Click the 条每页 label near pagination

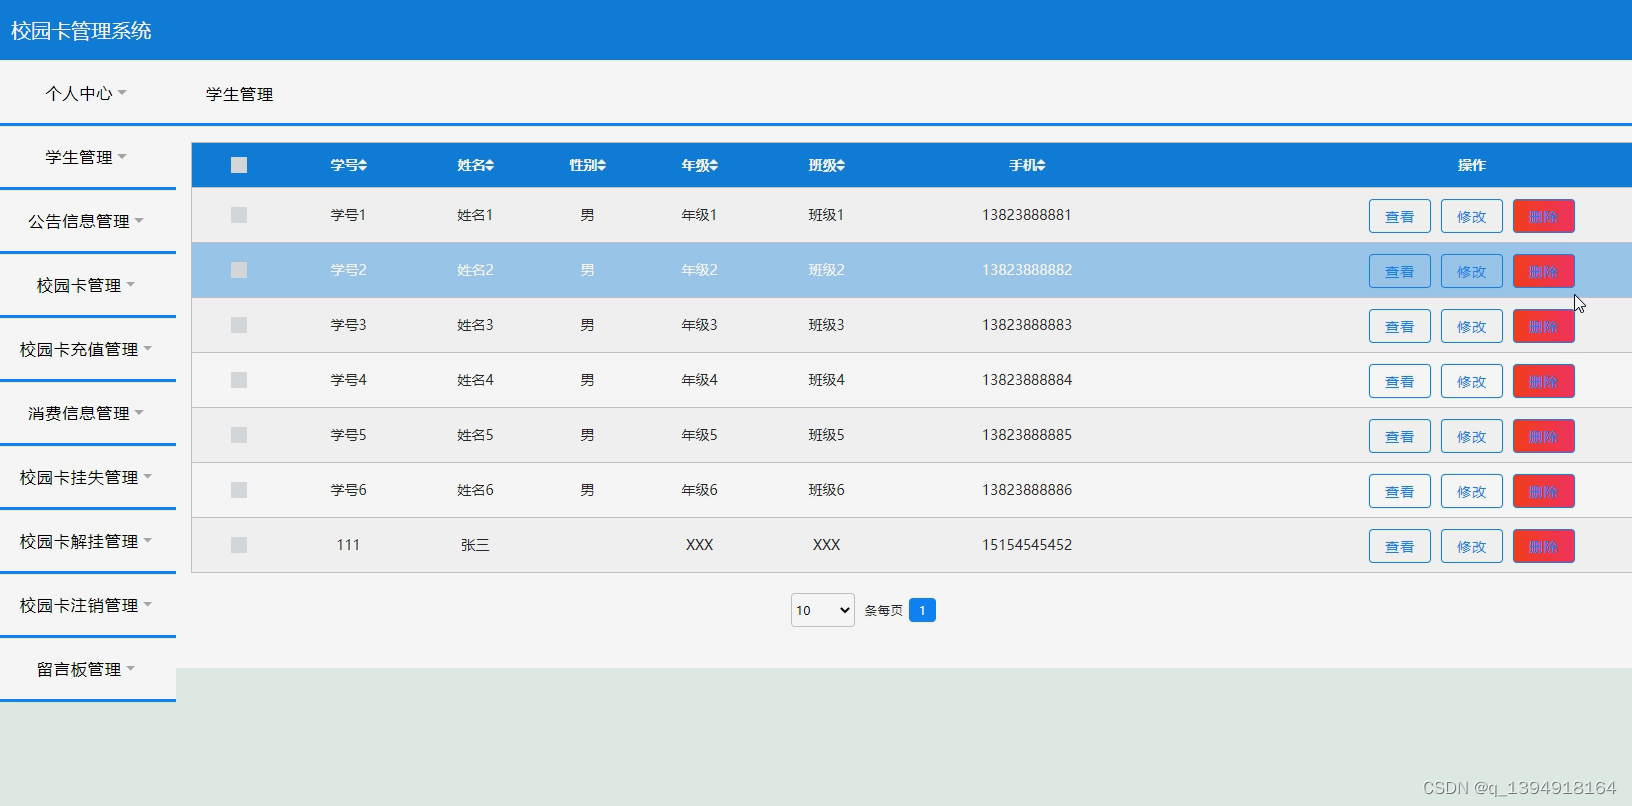884,610
